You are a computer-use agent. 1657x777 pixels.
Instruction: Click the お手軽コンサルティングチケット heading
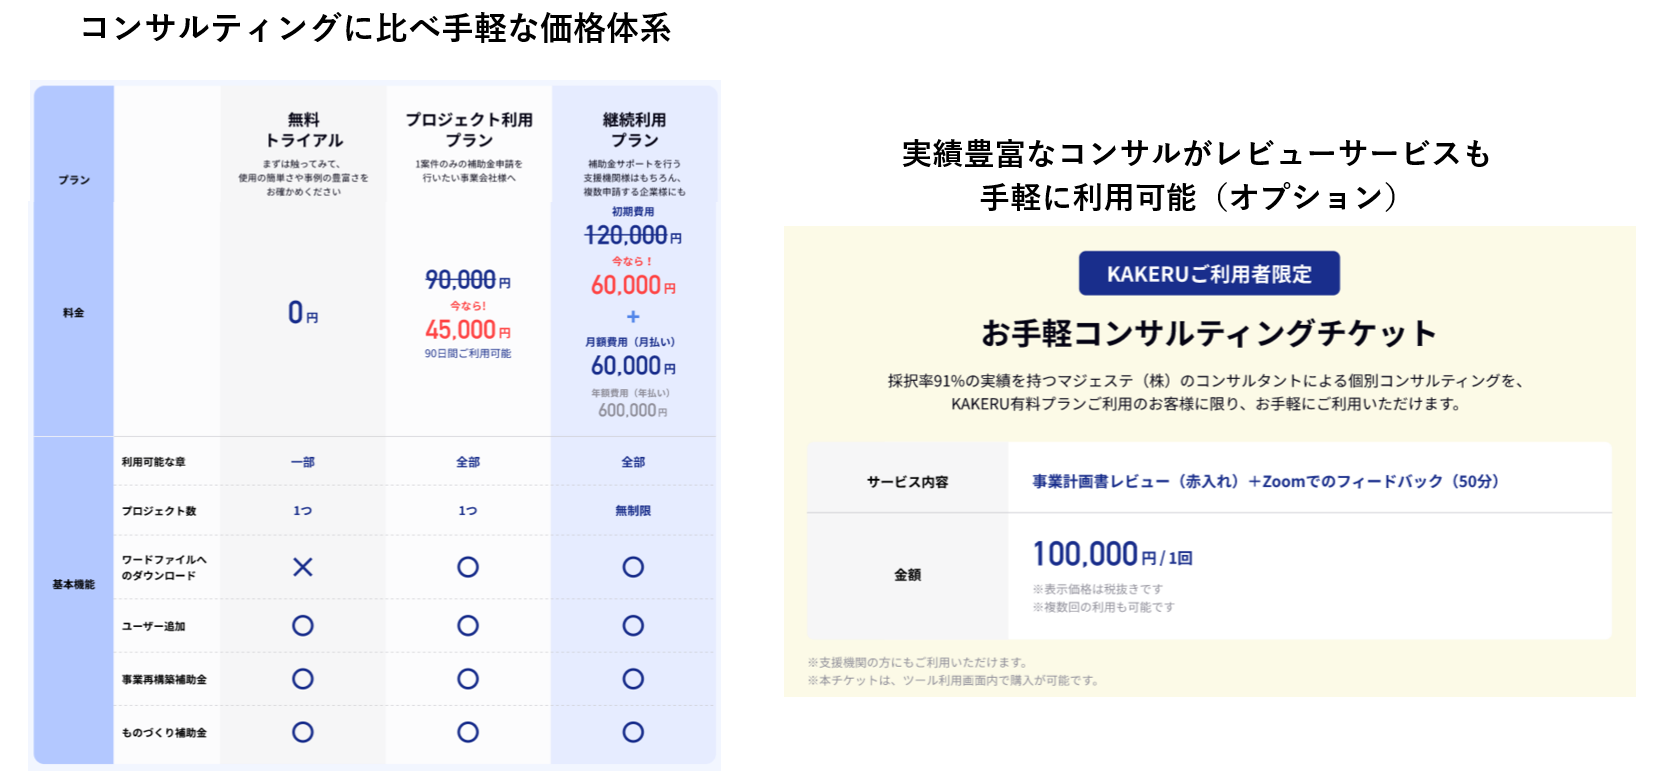1209,333
